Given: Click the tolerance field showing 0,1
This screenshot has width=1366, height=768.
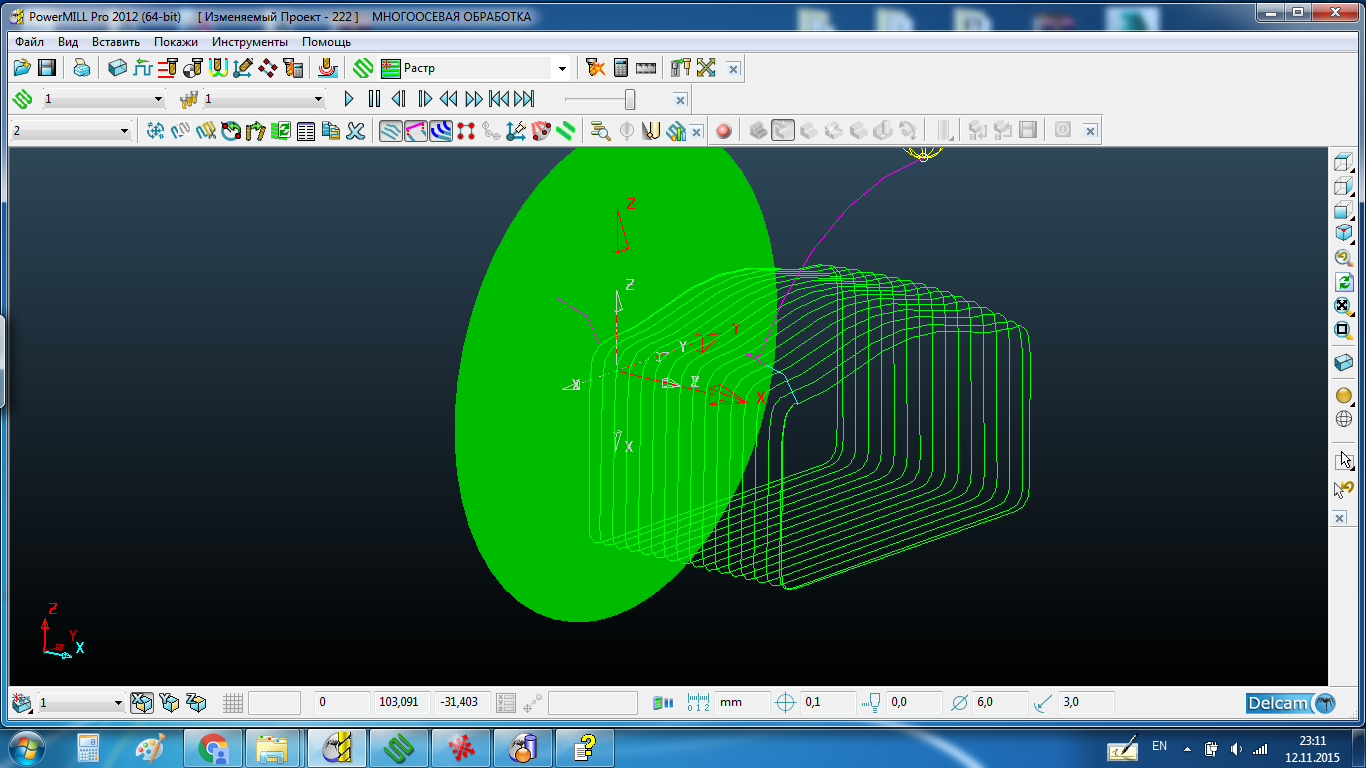Looking at the screenshot, I should pyautogui.click(x=828, y=702).
